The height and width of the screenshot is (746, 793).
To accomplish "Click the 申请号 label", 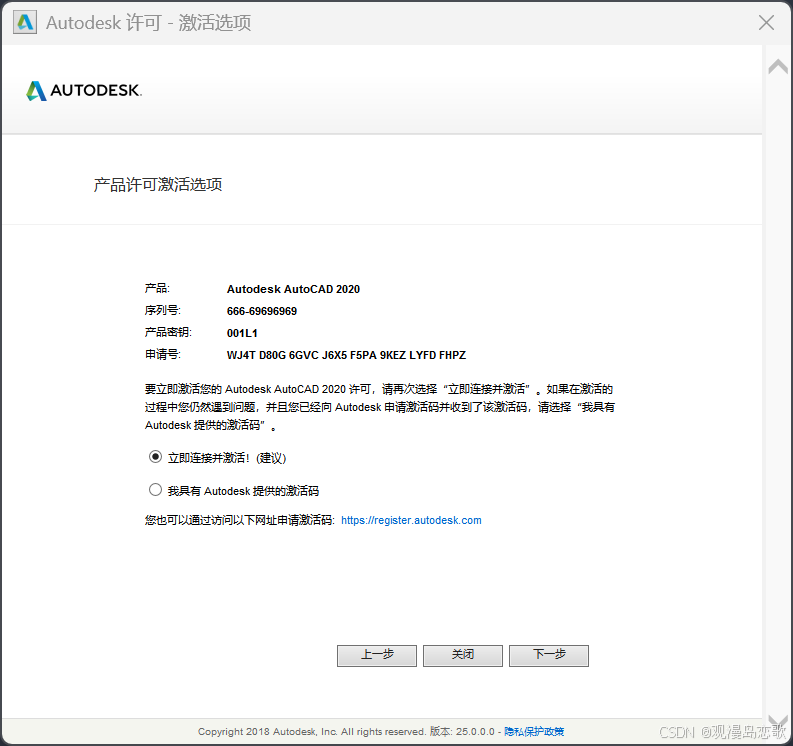I will (163, 354).
